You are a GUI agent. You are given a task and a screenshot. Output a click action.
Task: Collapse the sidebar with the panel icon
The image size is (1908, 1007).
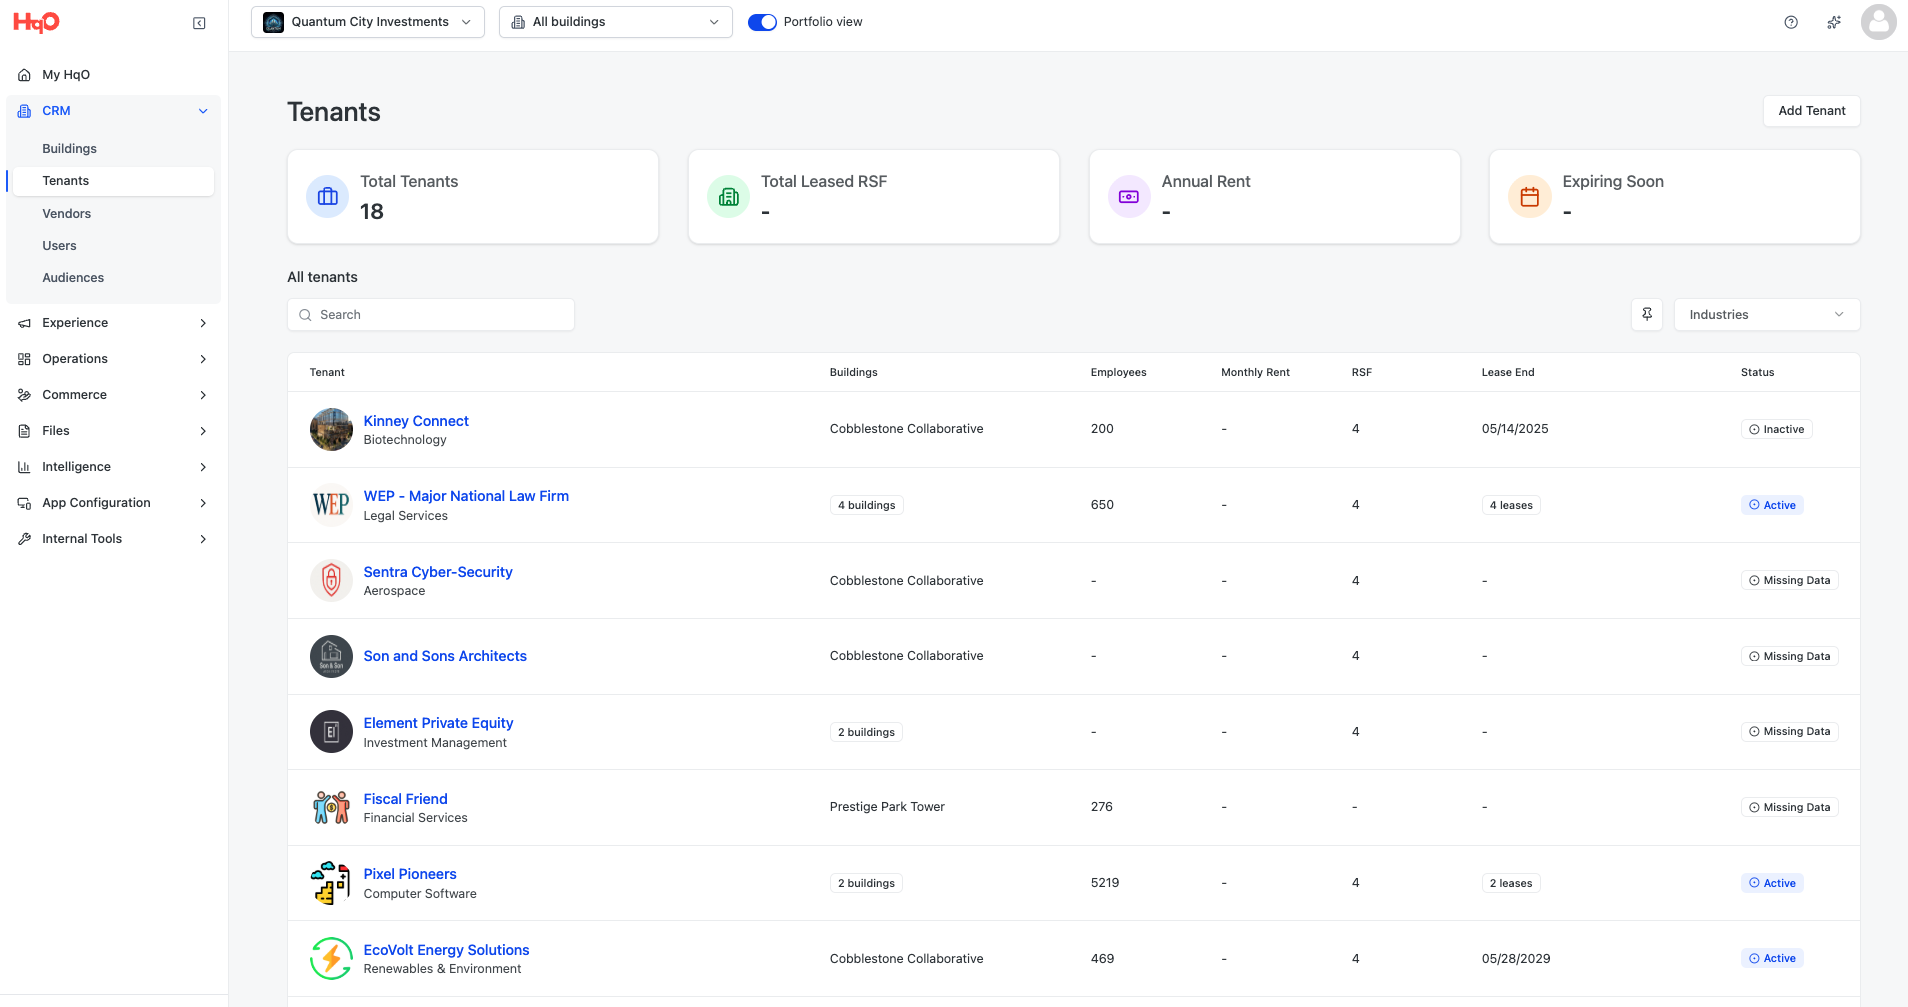[199, 23]
